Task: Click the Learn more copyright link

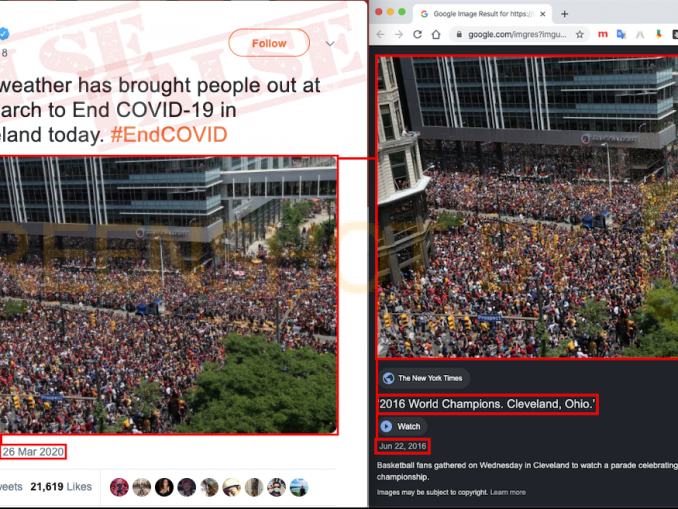Action: click(x=508, y=492)
